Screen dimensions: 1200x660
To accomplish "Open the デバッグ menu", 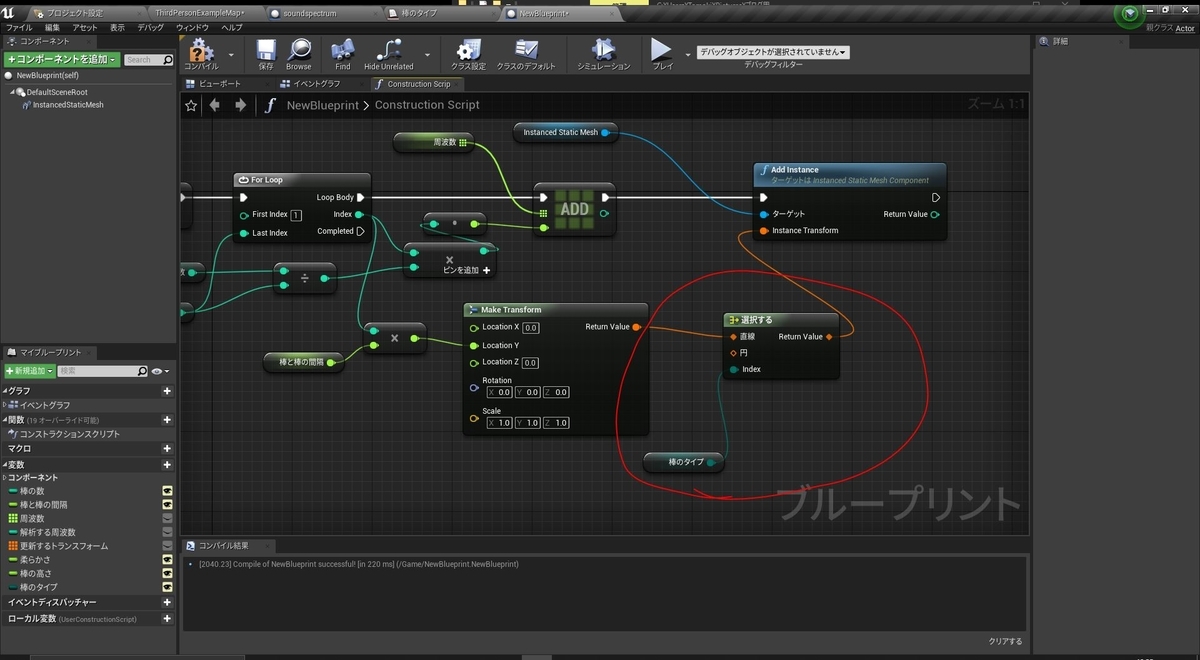I will pyautogui.click(x=150, y=28).
